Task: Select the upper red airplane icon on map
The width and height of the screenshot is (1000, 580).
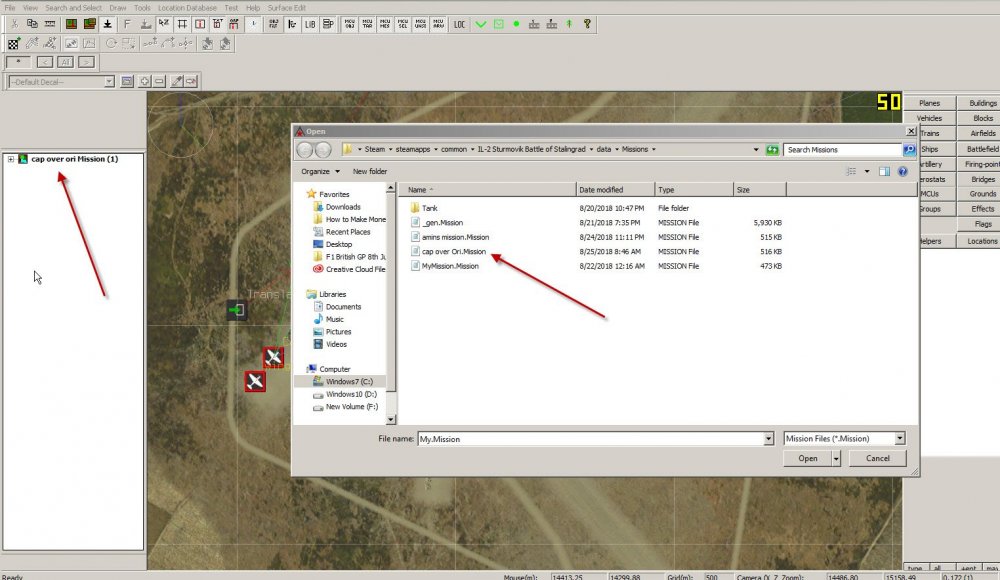Action: coord(273,357)
